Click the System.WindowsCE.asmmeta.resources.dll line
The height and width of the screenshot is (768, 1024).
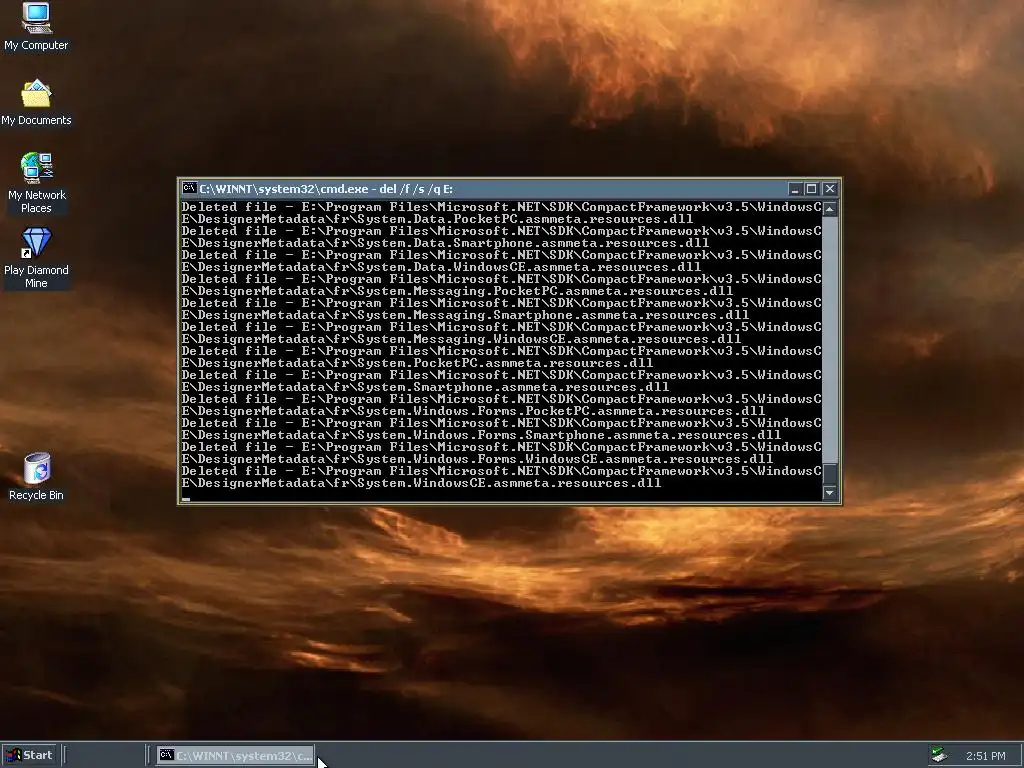[x=421, y=483]
